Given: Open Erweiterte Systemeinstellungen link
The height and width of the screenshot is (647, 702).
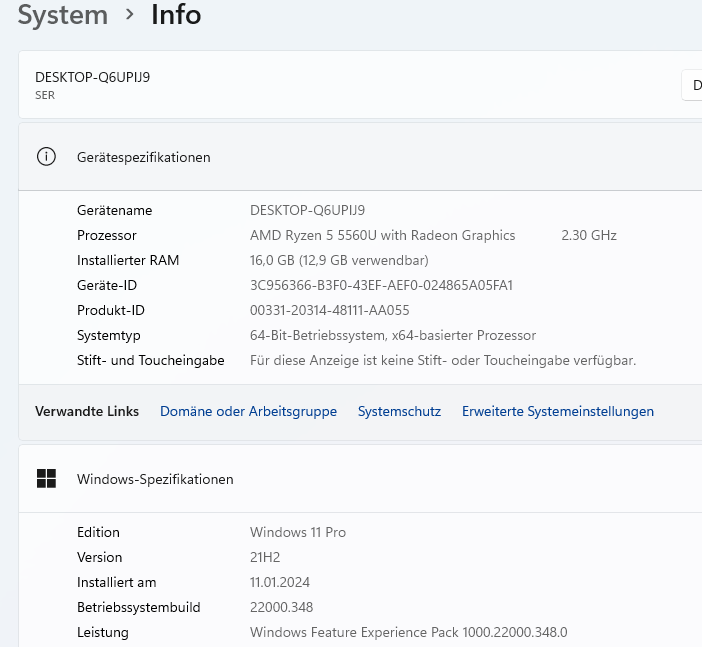Looking at the screenshot, I should (x=557, y=411).
